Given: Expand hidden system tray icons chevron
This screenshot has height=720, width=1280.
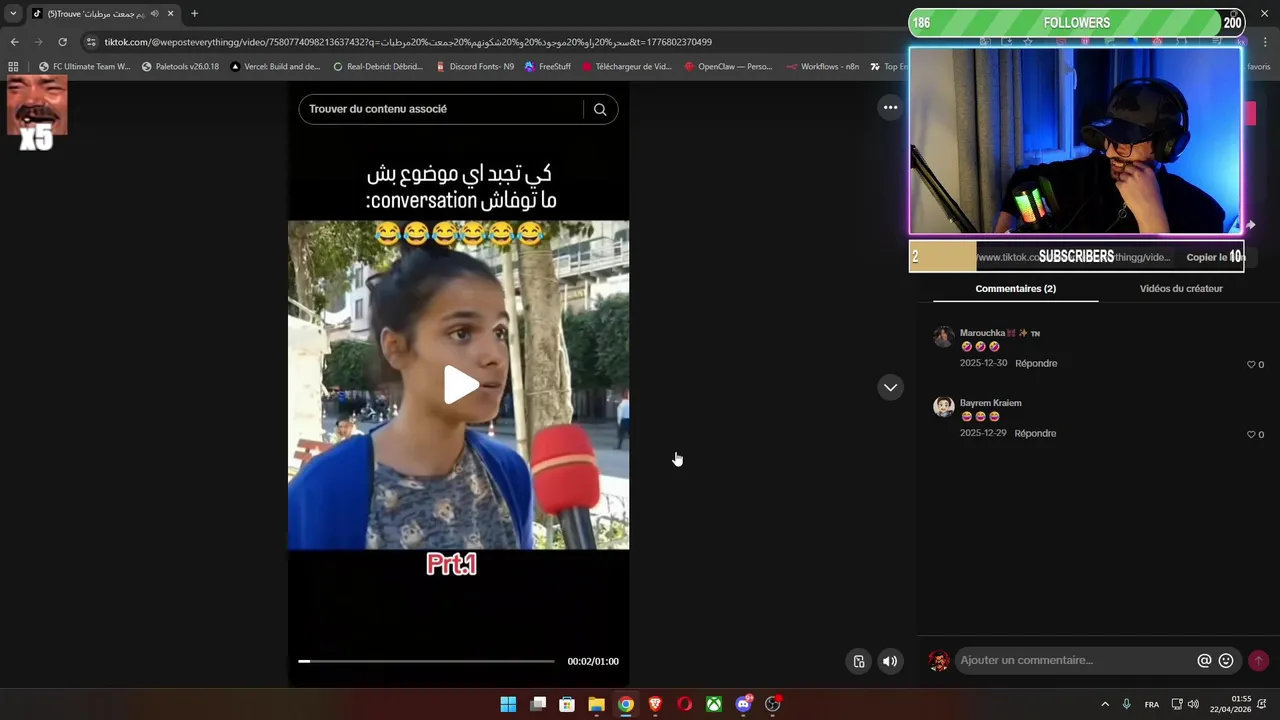Looking at the screenshot, I should [x=1104, y=704].
